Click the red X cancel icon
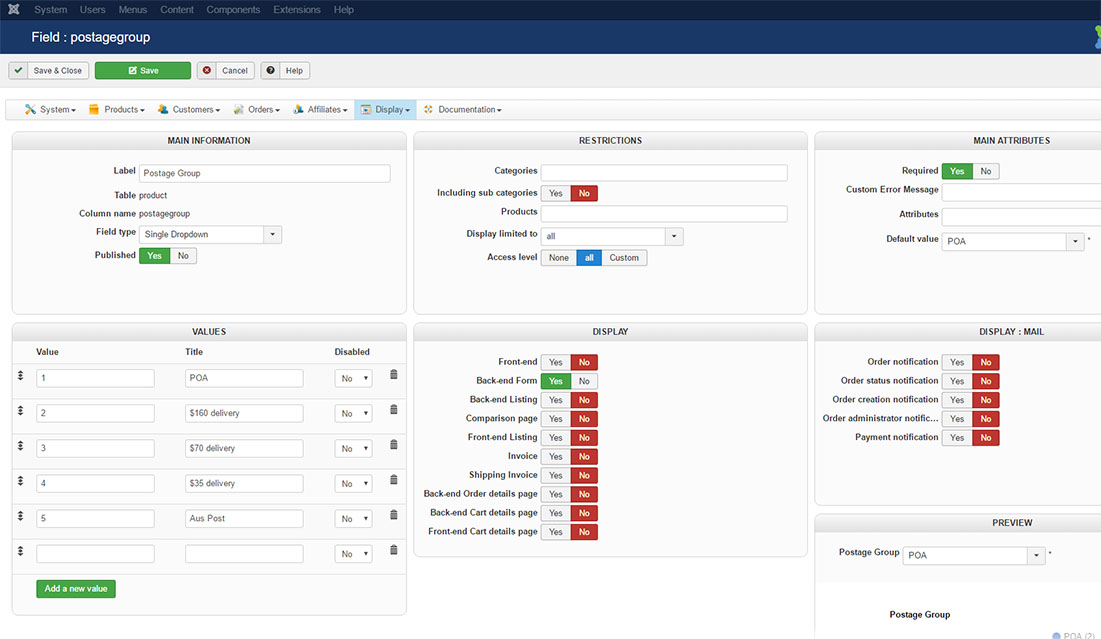Screen dimensions: 1101x639 coord(206,70)
